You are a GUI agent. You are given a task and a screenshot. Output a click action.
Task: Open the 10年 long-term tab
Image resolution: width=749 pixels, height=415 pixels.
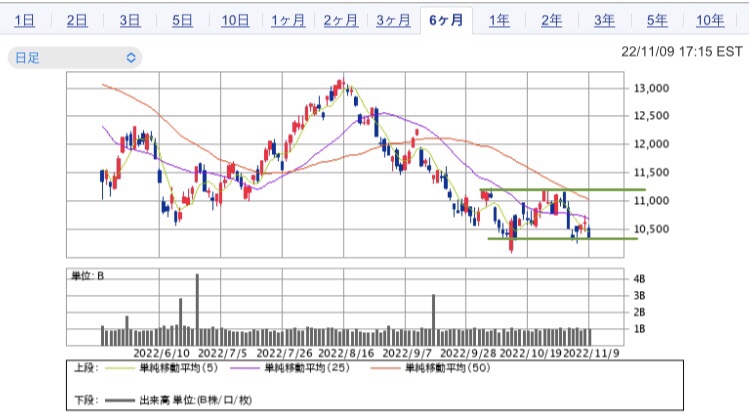[x=710, y=21]
